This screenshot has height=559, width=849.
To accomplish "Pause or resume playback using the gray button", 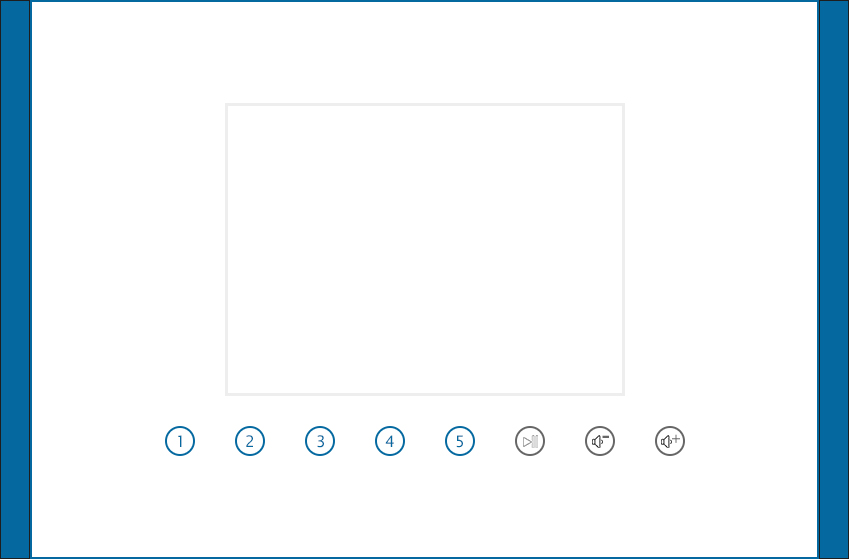I will point(530,441).
